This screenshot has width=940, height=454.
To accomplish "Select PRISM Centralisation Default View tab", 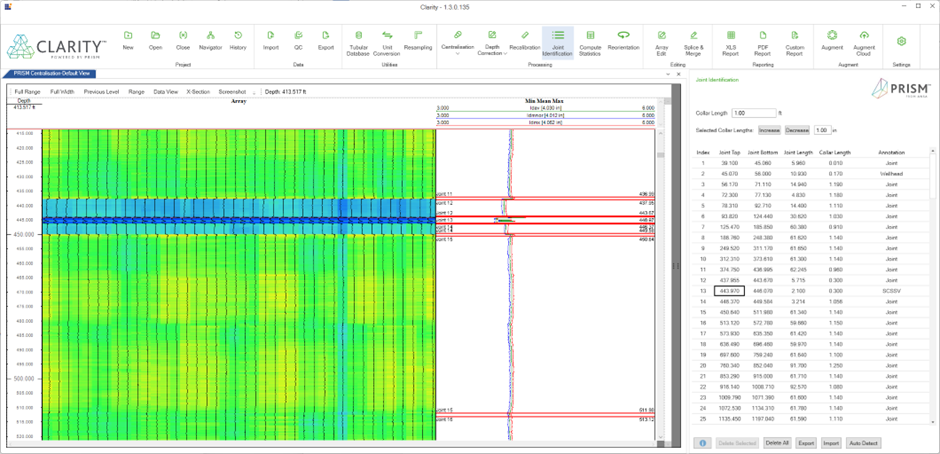I will point(50,74).
